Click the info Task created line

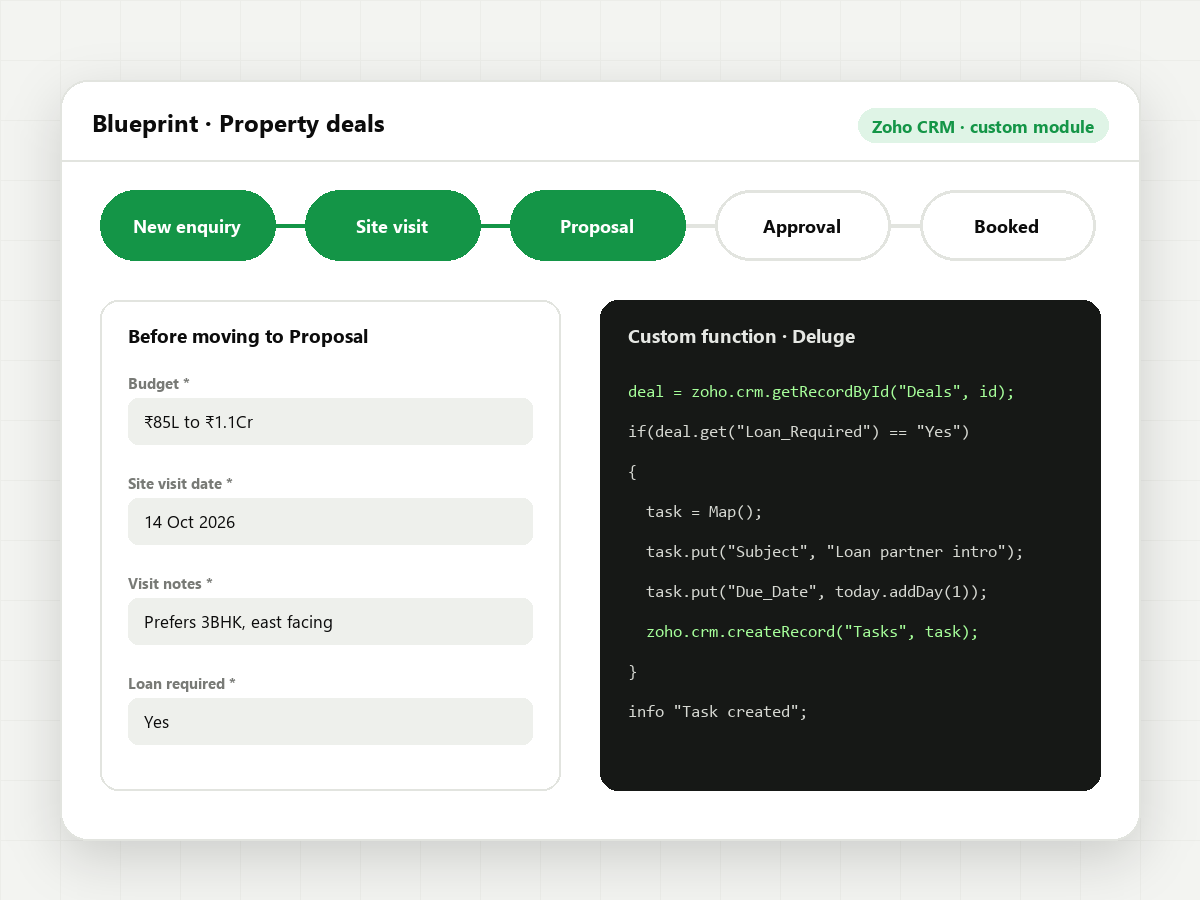[717, 712]
